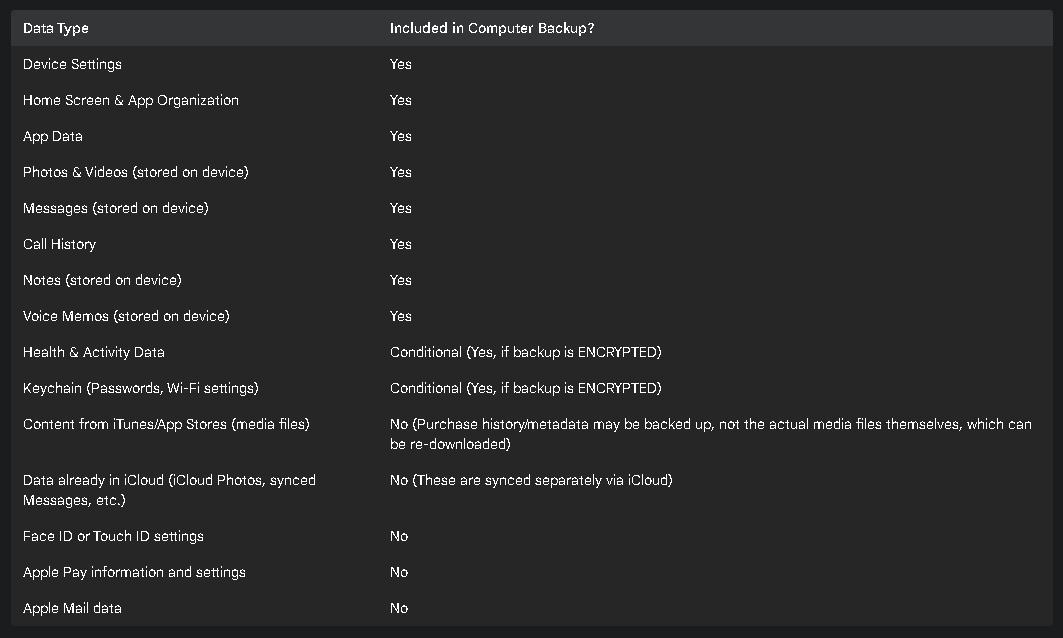Select Home Screen & App Organization cell
Viewport: 1063px width, 638px height.
tap(131, 100)
